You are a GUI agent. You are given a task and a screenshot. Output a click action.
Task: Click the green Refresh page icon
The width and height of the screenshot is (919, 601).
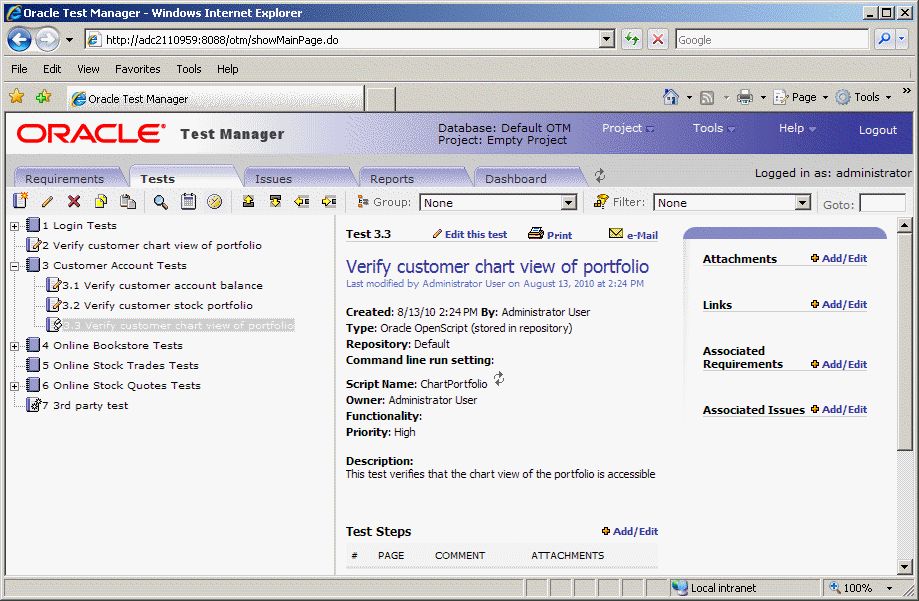coord(632,39)
